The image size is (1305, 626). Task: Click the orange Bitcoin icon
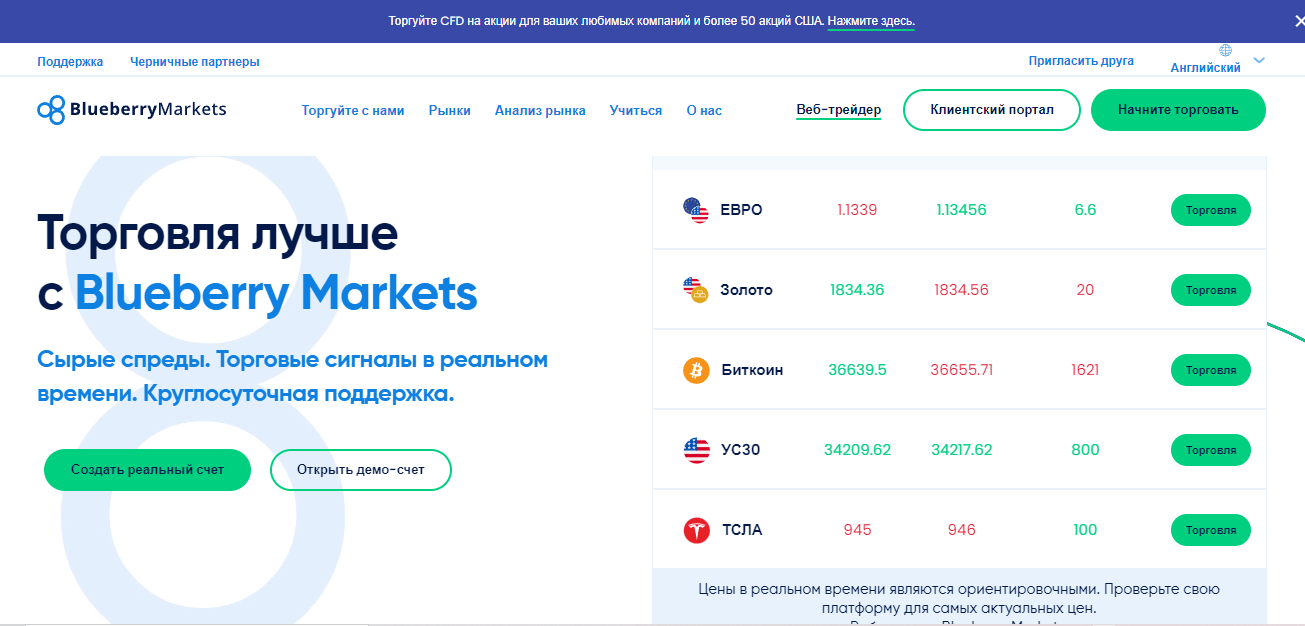click(696, 370)
